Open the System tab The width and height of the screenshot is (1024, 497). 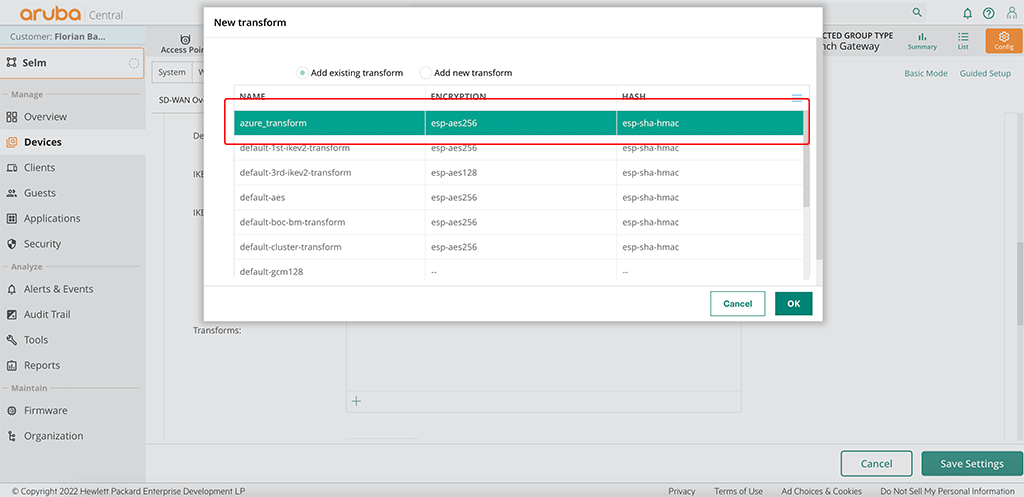[171, 72]
